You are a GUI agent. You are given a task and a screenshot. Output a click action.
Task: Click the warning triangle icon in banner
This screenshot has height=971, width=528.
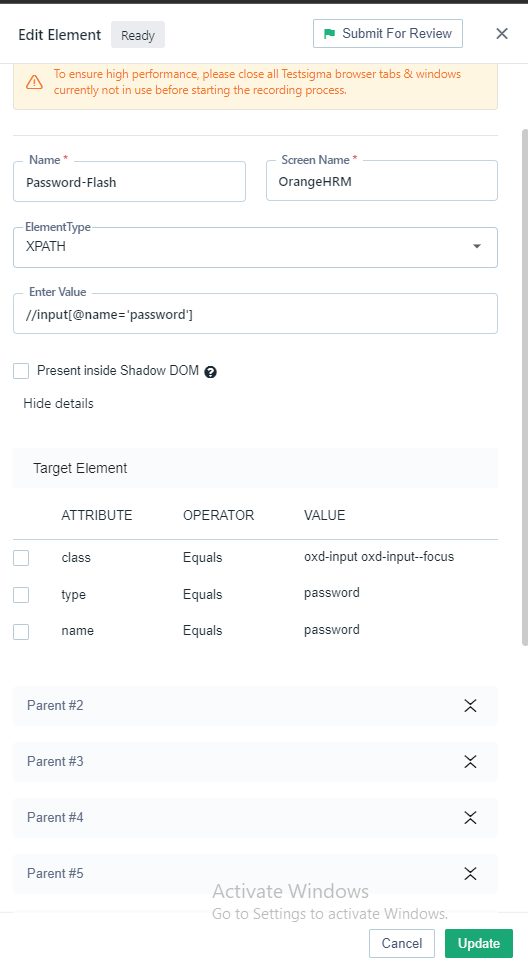tap(34, 82)
